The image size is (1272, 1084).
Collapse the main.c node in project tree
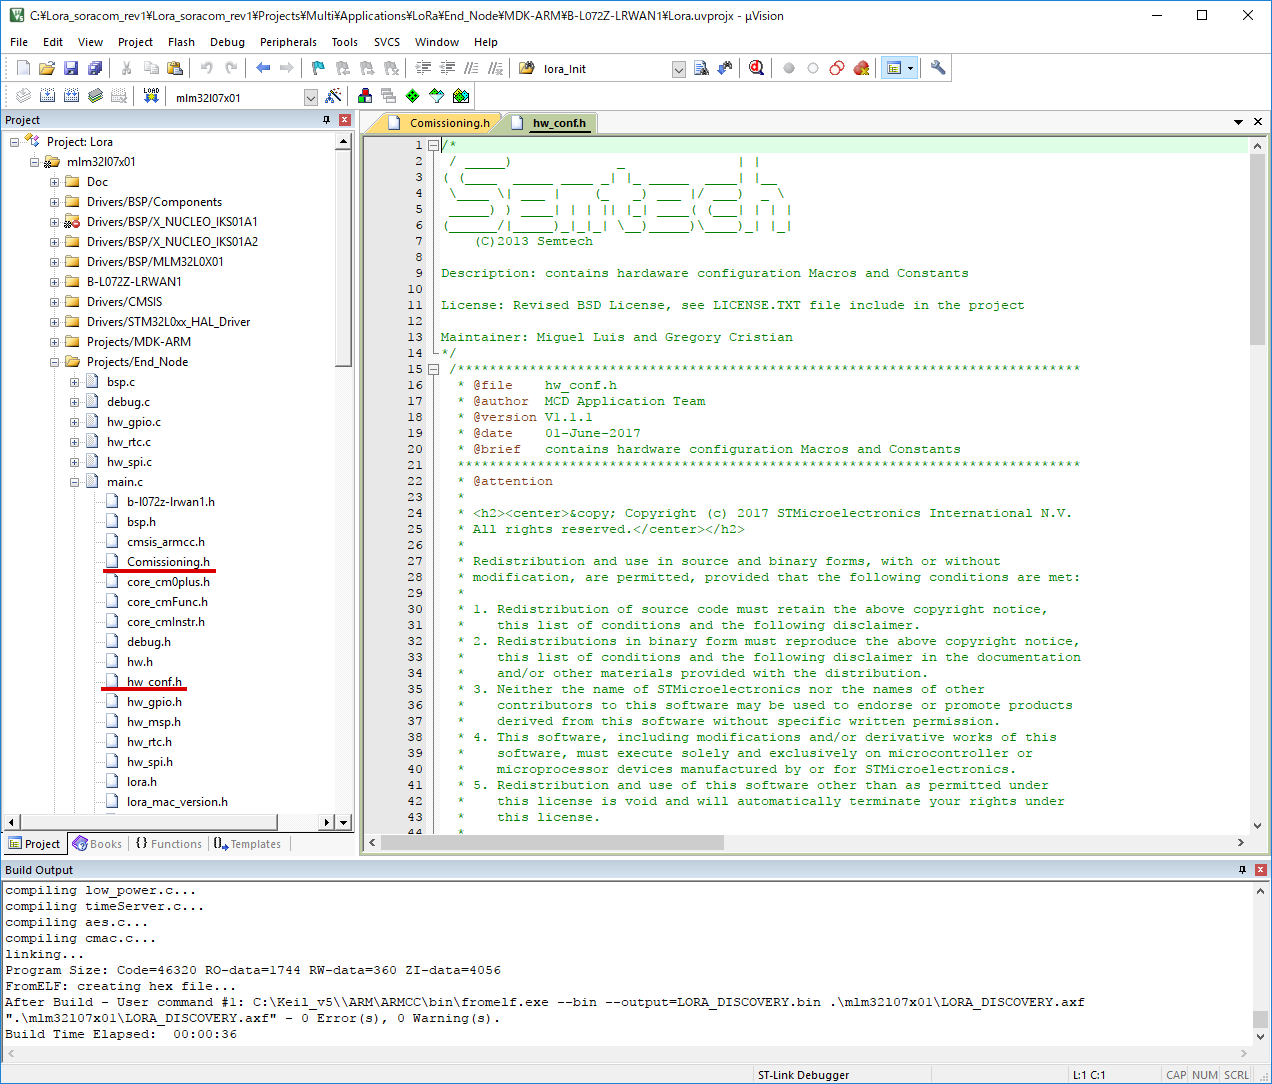75,482
